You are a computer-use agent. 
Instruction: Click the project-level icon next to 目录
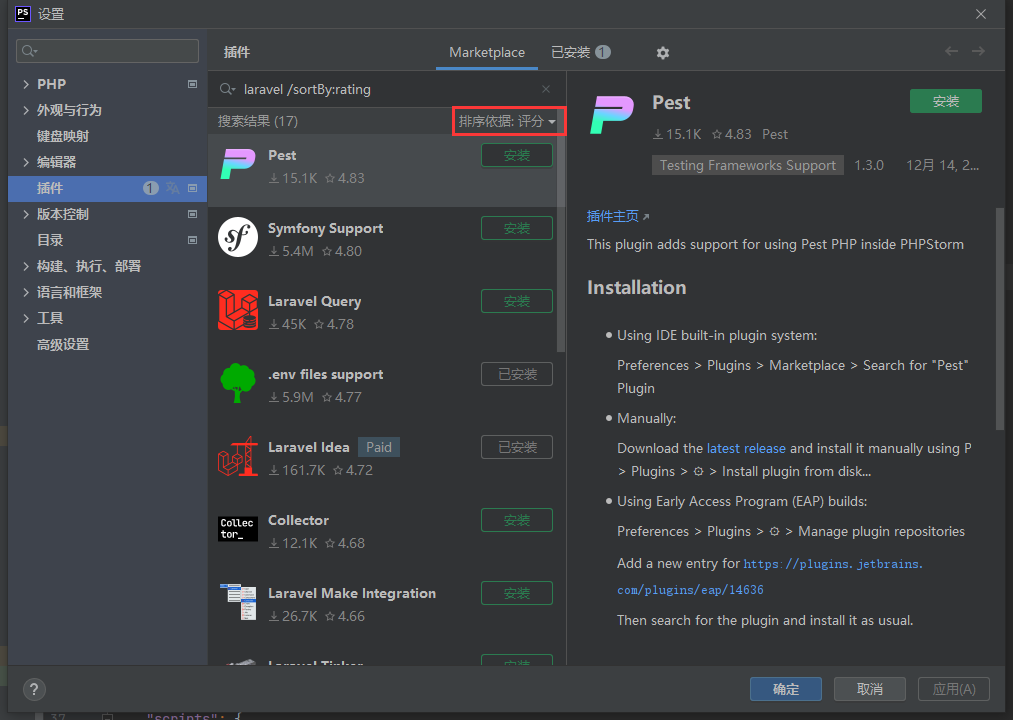[192, 240]
